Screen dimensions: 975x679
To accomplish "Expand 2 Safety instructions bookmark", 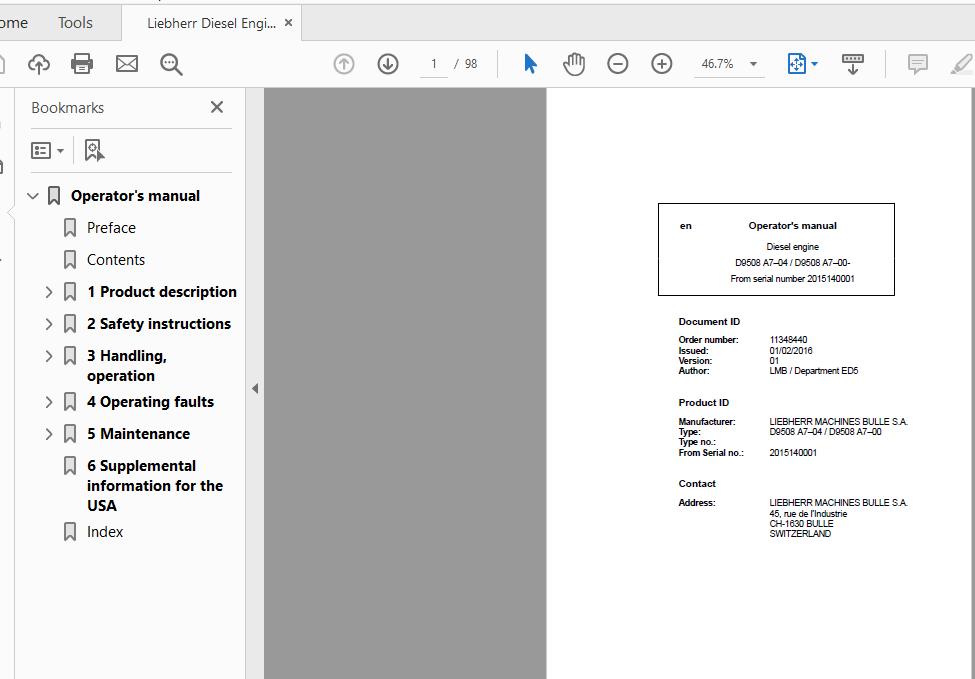I will pos(49,323).
